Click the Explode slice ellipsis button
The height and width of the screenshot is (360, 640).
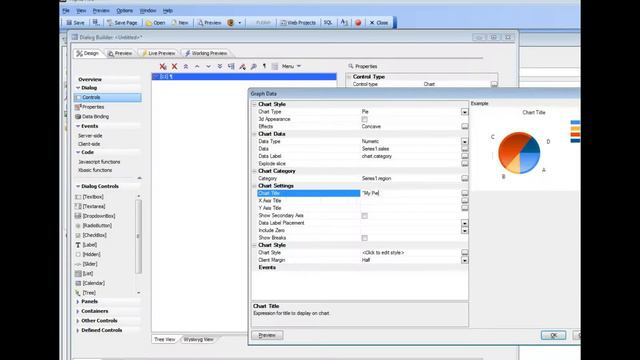click(x=464, y=164)
